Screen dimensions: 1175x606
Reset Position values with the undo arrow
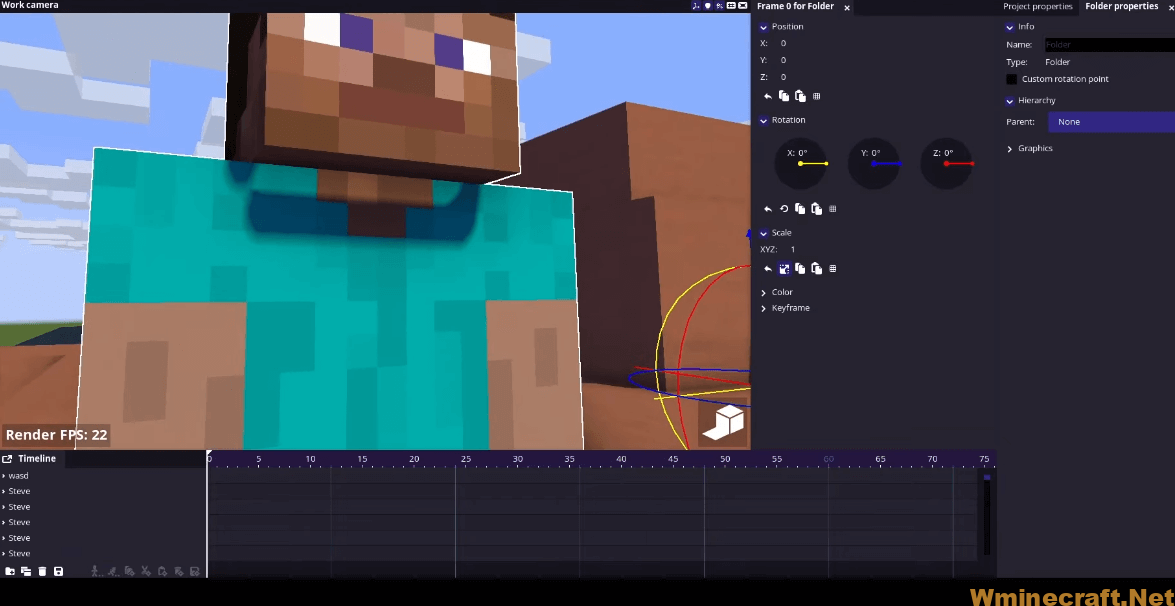[768, 96]
